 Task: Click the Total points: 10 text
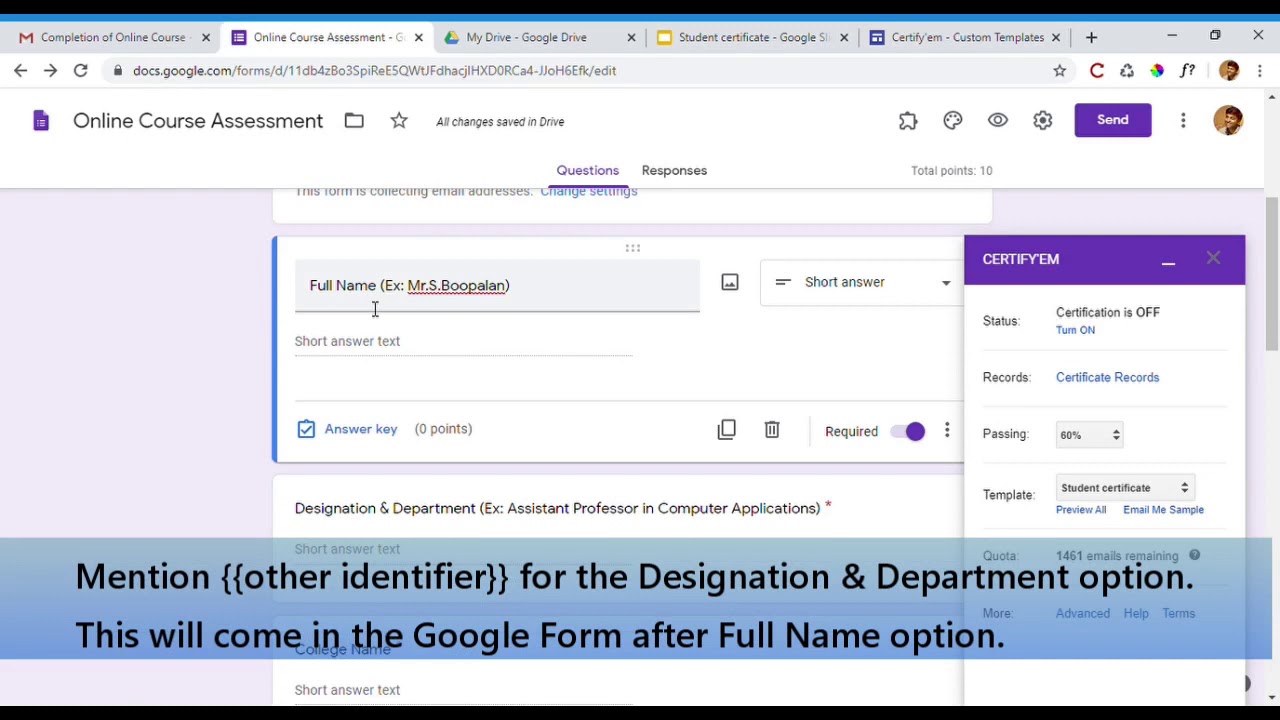pyautogui.click(x=951, y=171)
